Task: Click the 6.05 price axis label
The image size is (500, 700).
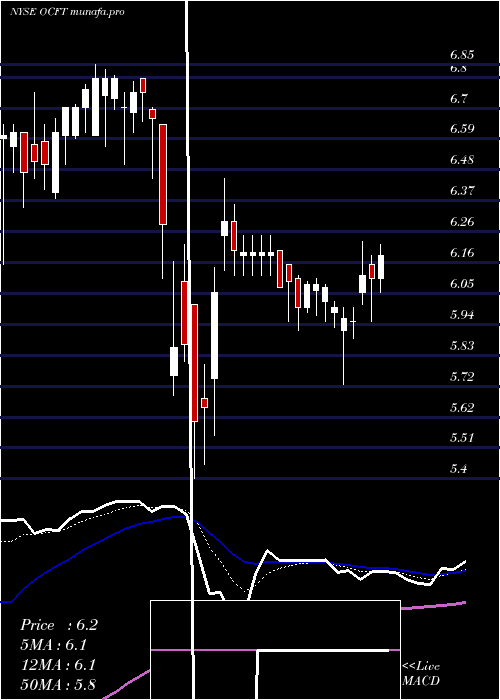Action: pyautogui.click(x=462, y=284)
